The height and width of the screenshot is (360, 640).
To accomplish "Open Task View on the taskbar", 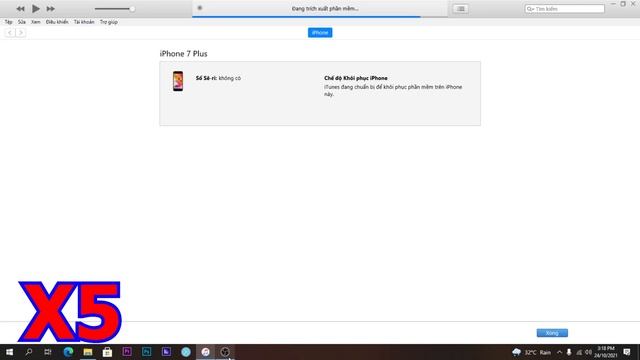I will [x=48, y=352].
